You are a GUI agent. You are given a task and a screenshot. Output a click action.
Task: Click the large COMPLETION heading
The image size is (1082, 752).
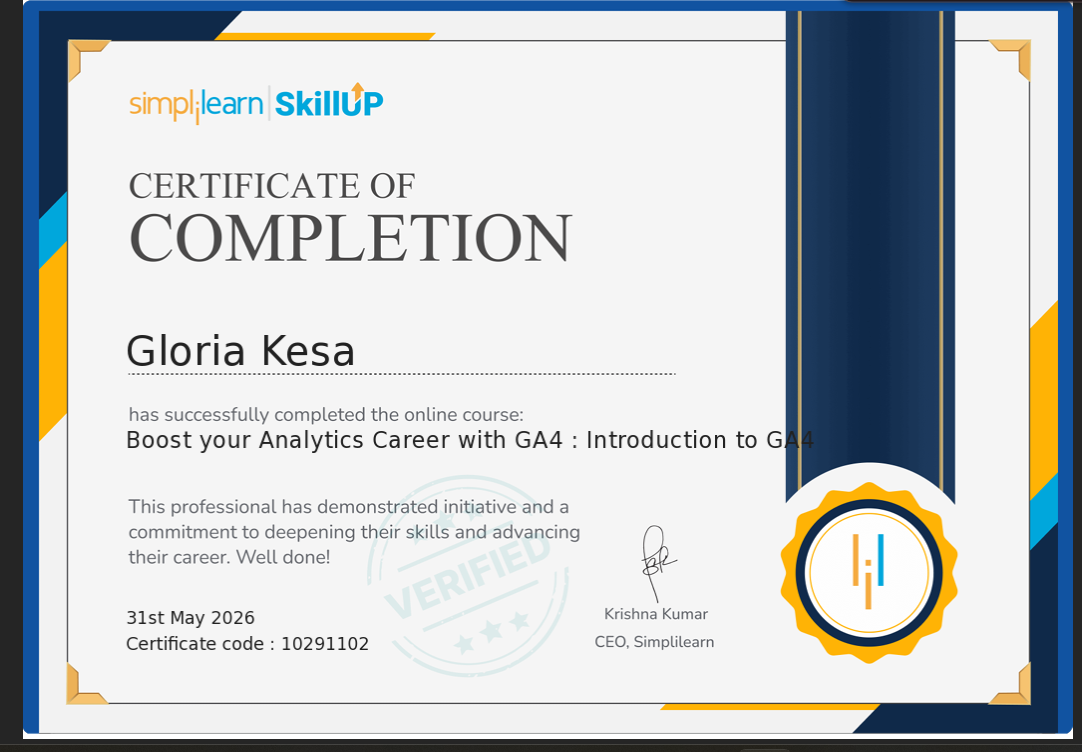[x=351, y=238]
